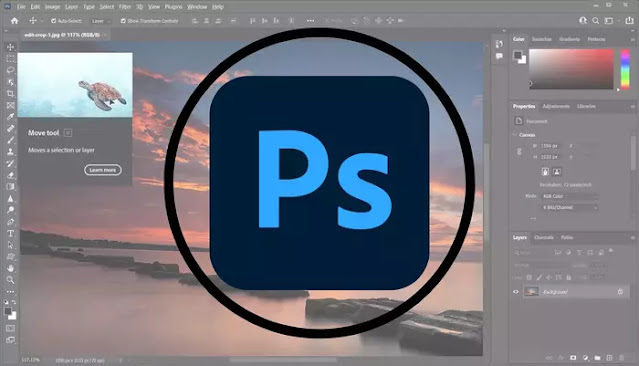Open the History panel icon
Viewport: 639px width, 366px height.
pyautogui.click(x=499, y=44)
